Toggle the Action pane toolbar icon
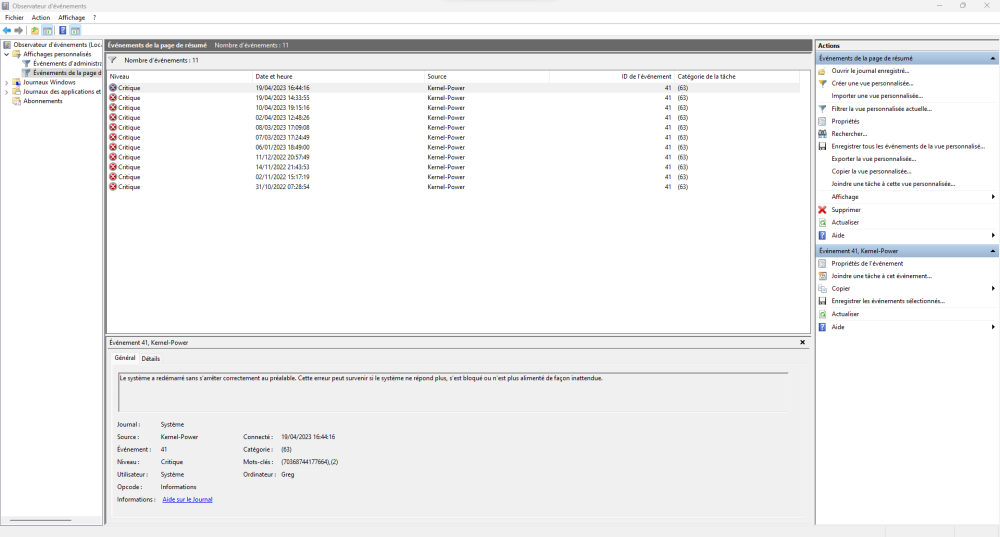The height and width of the screenshot is (537, 1000). pyautogui.click(x=75, y=30)
